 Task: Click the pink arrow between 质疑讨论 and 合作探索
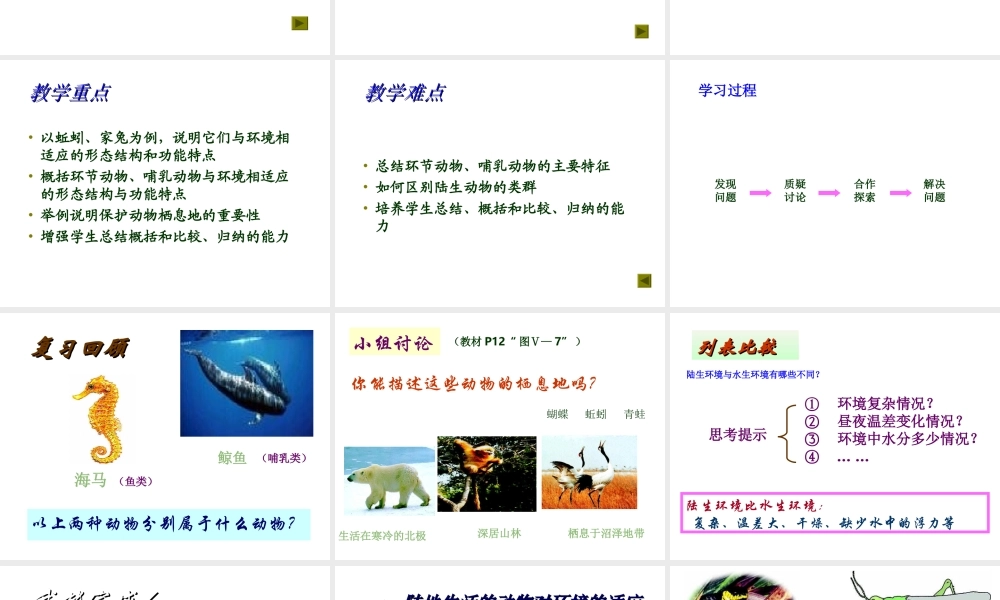coord(829,193)
